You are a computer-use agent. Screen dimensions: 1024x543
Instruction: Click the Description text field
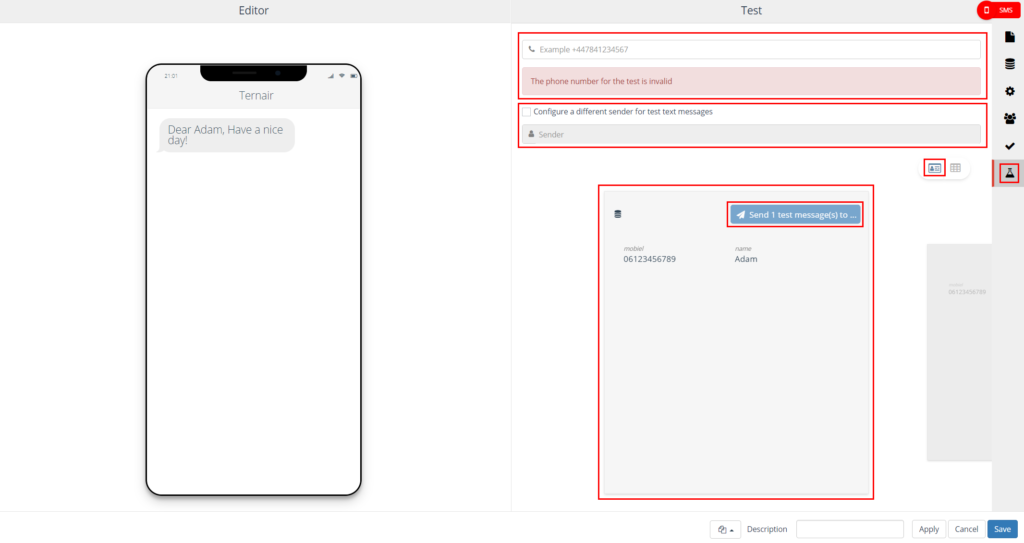(850, 529)
